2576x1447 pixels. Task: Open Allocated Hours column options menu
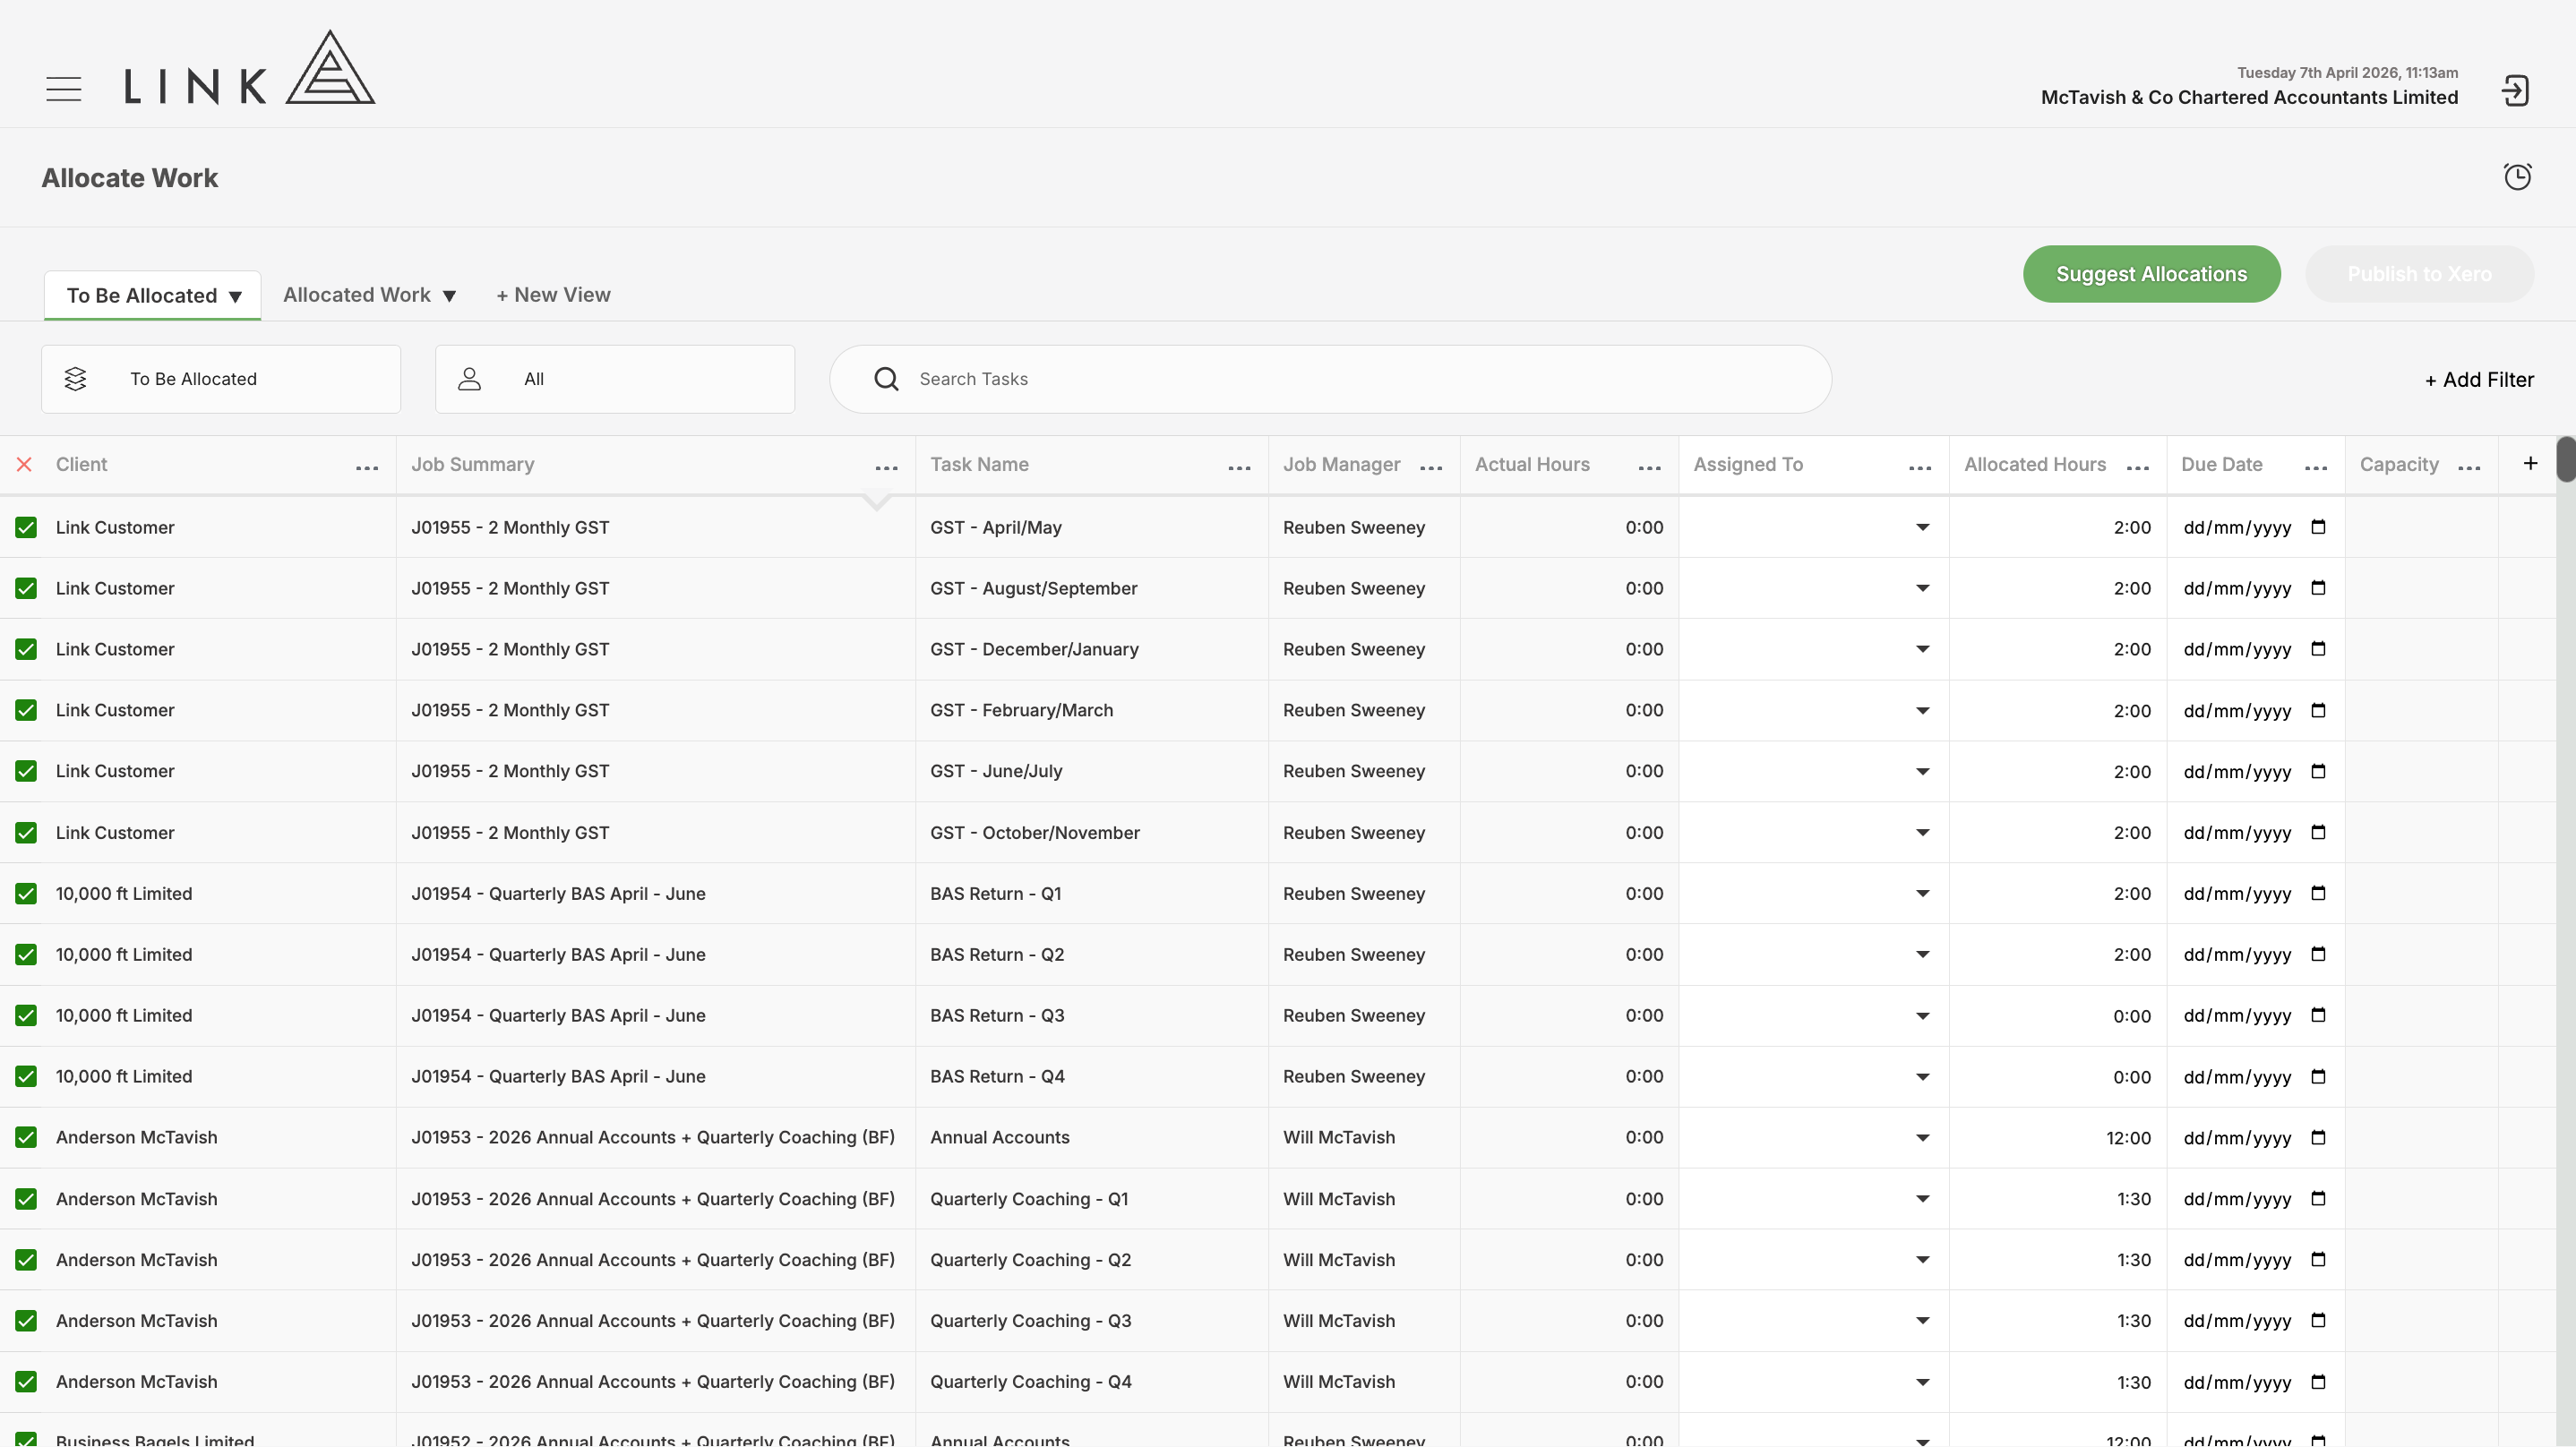click(2138, 468)
